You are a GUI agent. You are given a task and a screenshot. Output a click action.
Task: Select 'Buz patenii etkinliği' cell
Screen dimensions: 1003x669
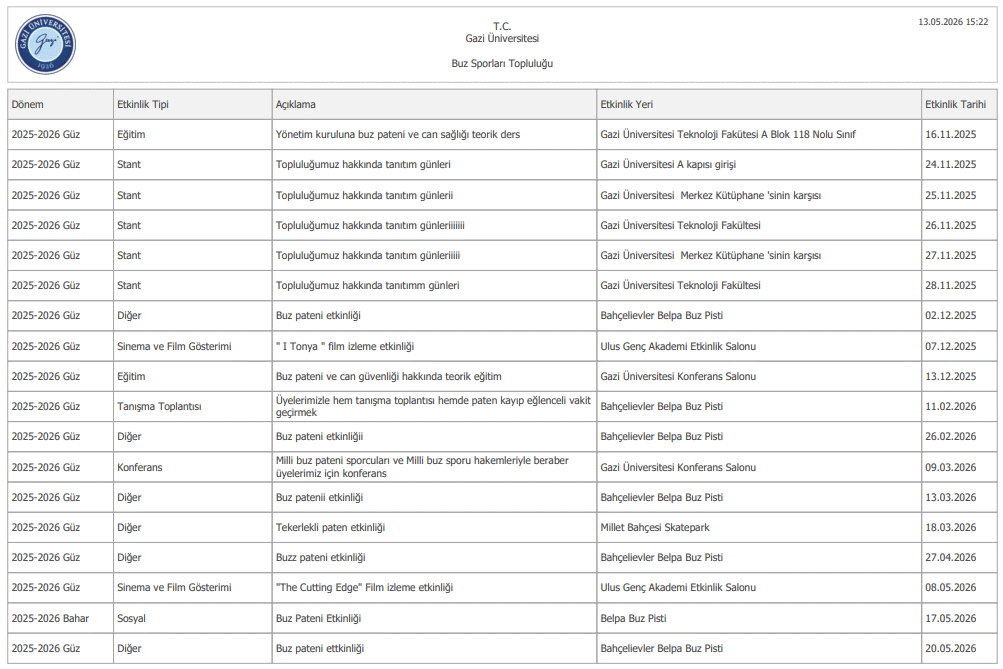pos(434,497)
